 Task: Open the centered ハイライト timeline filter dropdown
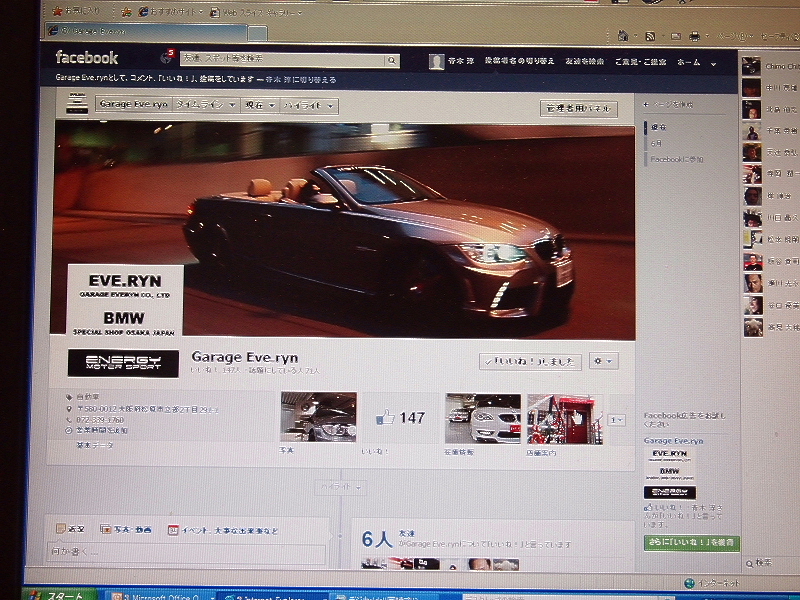340,487
